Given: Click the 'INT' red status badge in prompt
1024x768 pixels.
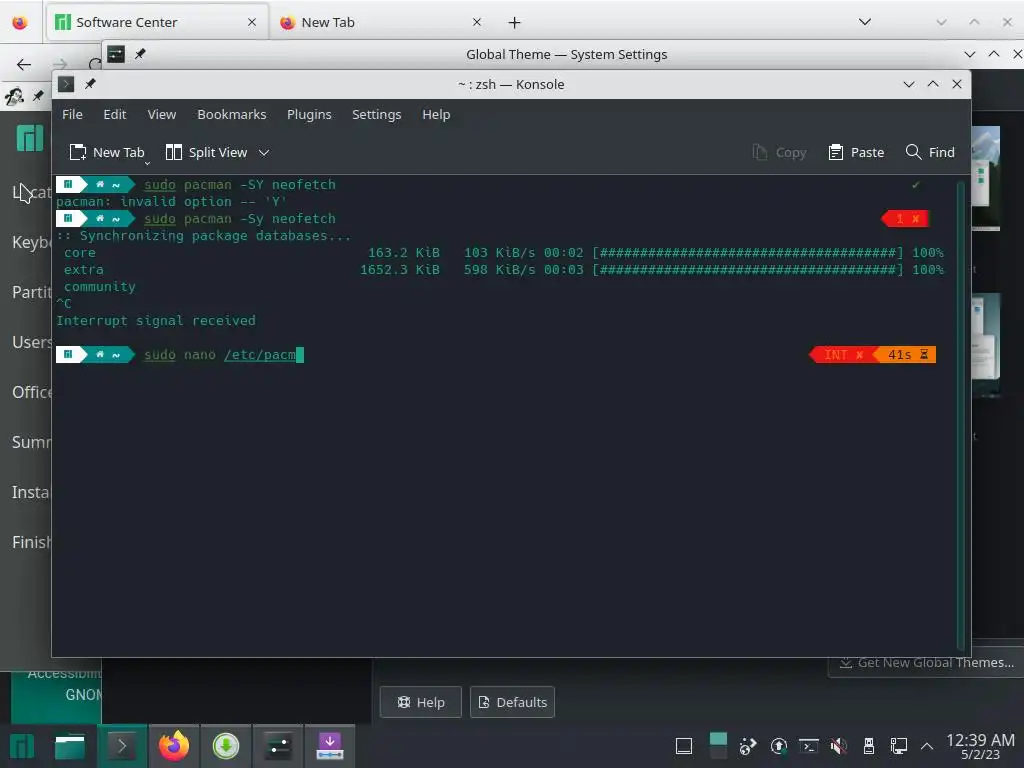Looking at the screenshot, I should [x=842, y=355].
